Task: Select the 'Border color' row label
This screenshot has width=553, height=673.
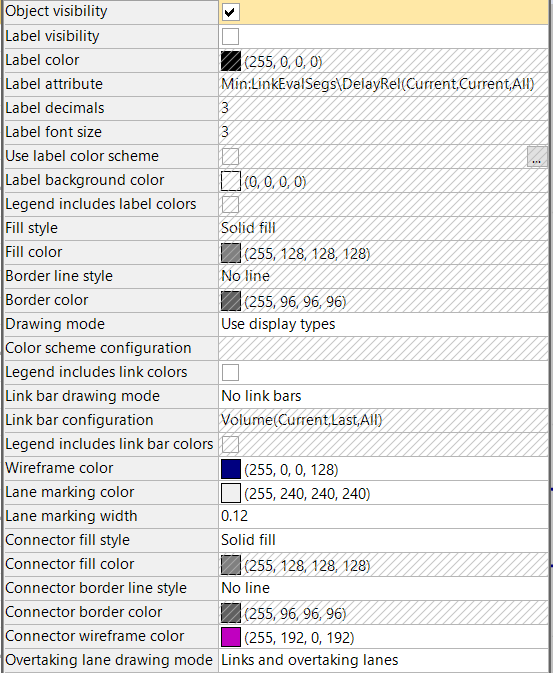Action: (x=47, y=300)
